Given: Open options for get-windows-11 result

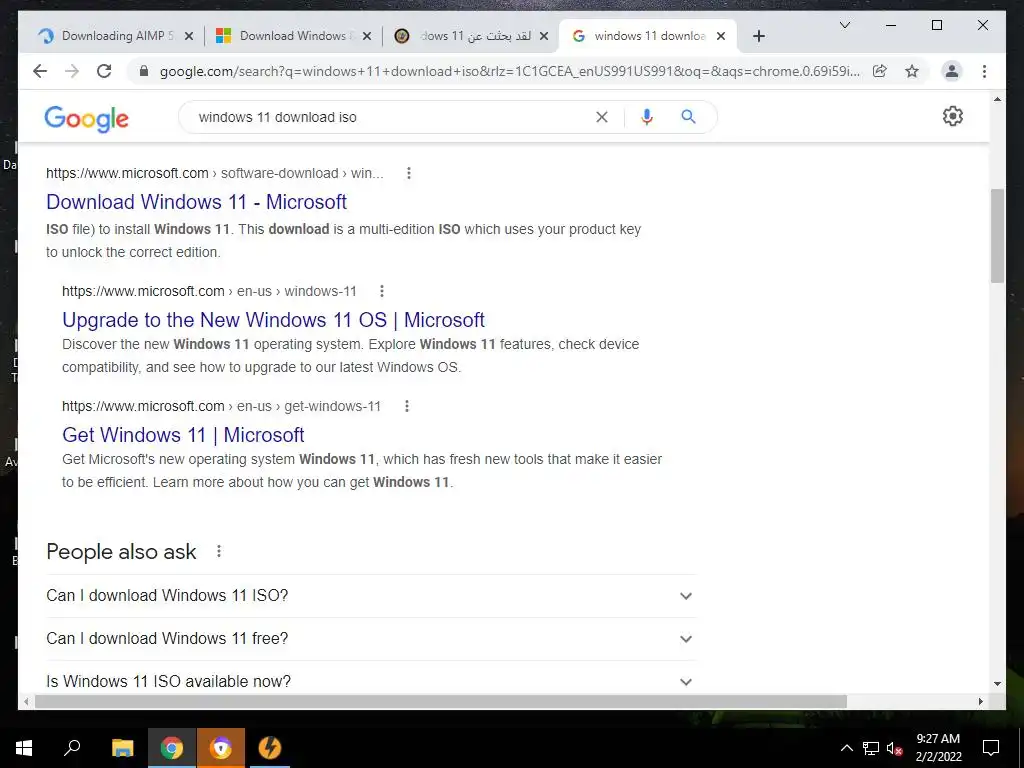Looking at the screenshot, I should coord(406,406).
